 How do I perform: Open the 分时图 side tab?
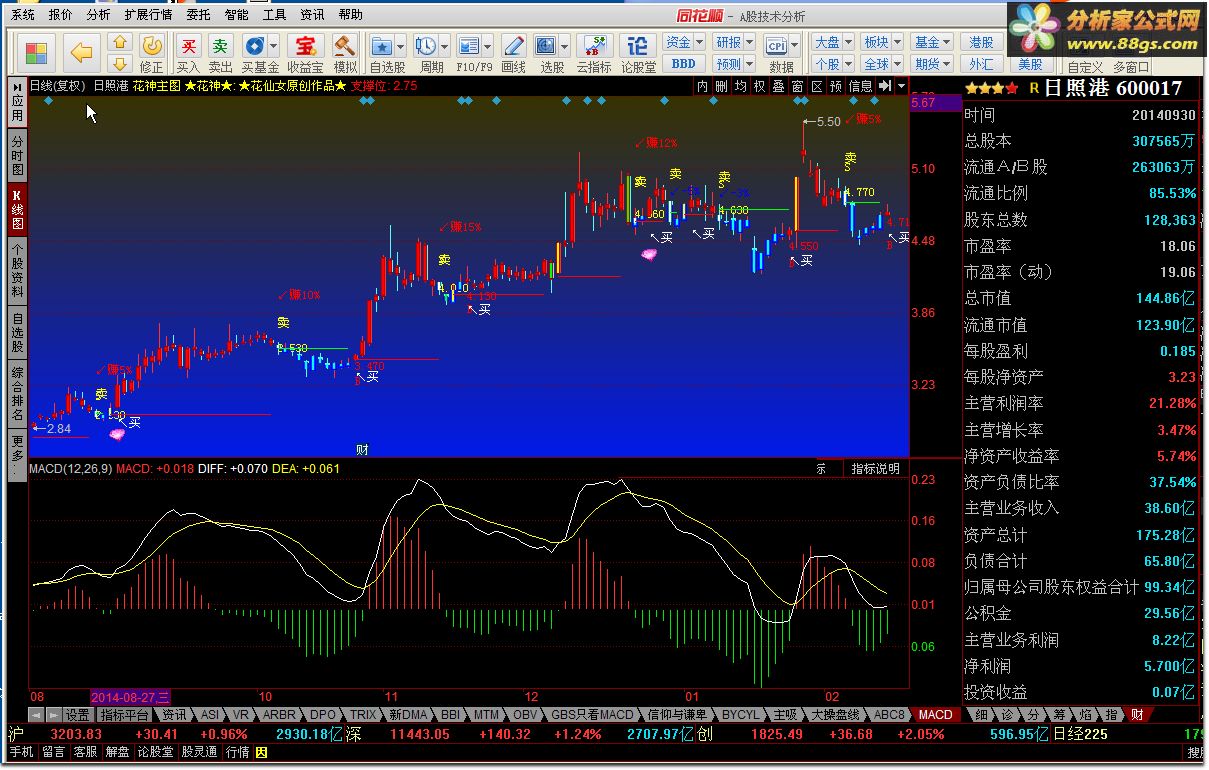17,155
